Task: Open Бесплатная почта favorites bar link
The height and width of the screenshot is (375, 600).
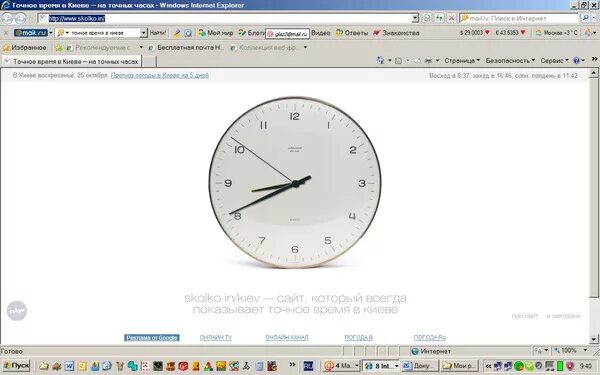Action: click(x=186, y=47)
